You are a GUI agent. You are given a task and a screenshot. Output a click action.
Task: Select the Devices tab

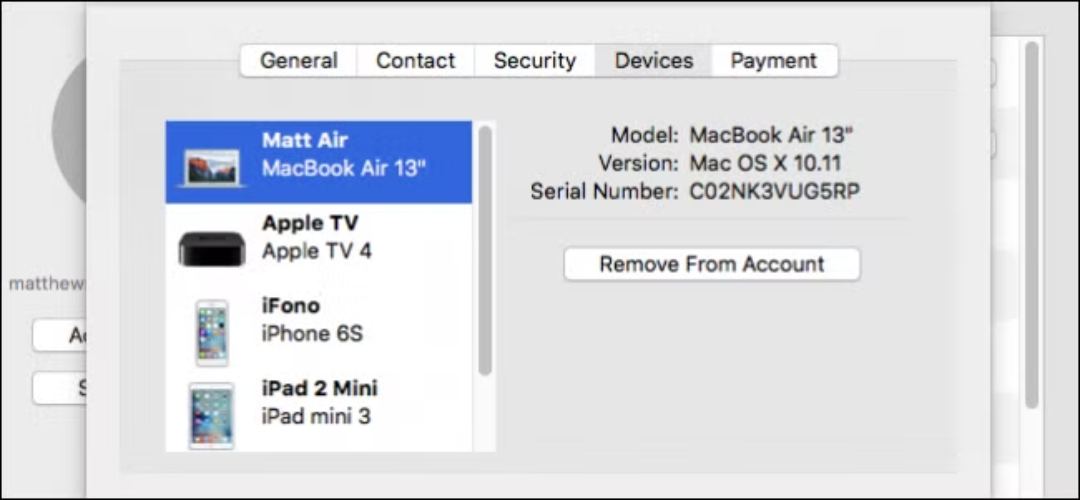[654, 61]
